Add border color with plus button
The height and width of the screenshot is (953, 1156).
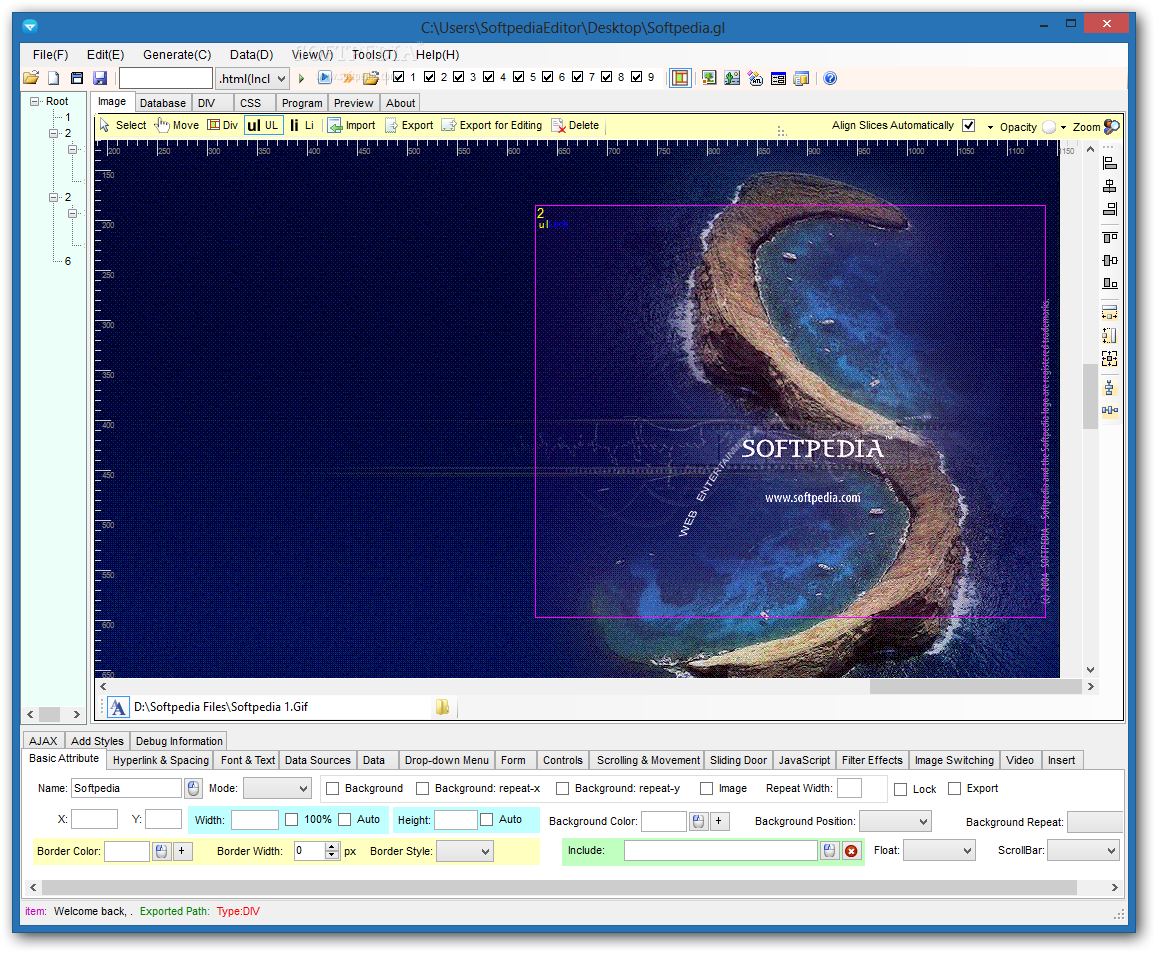coord(182,851)
